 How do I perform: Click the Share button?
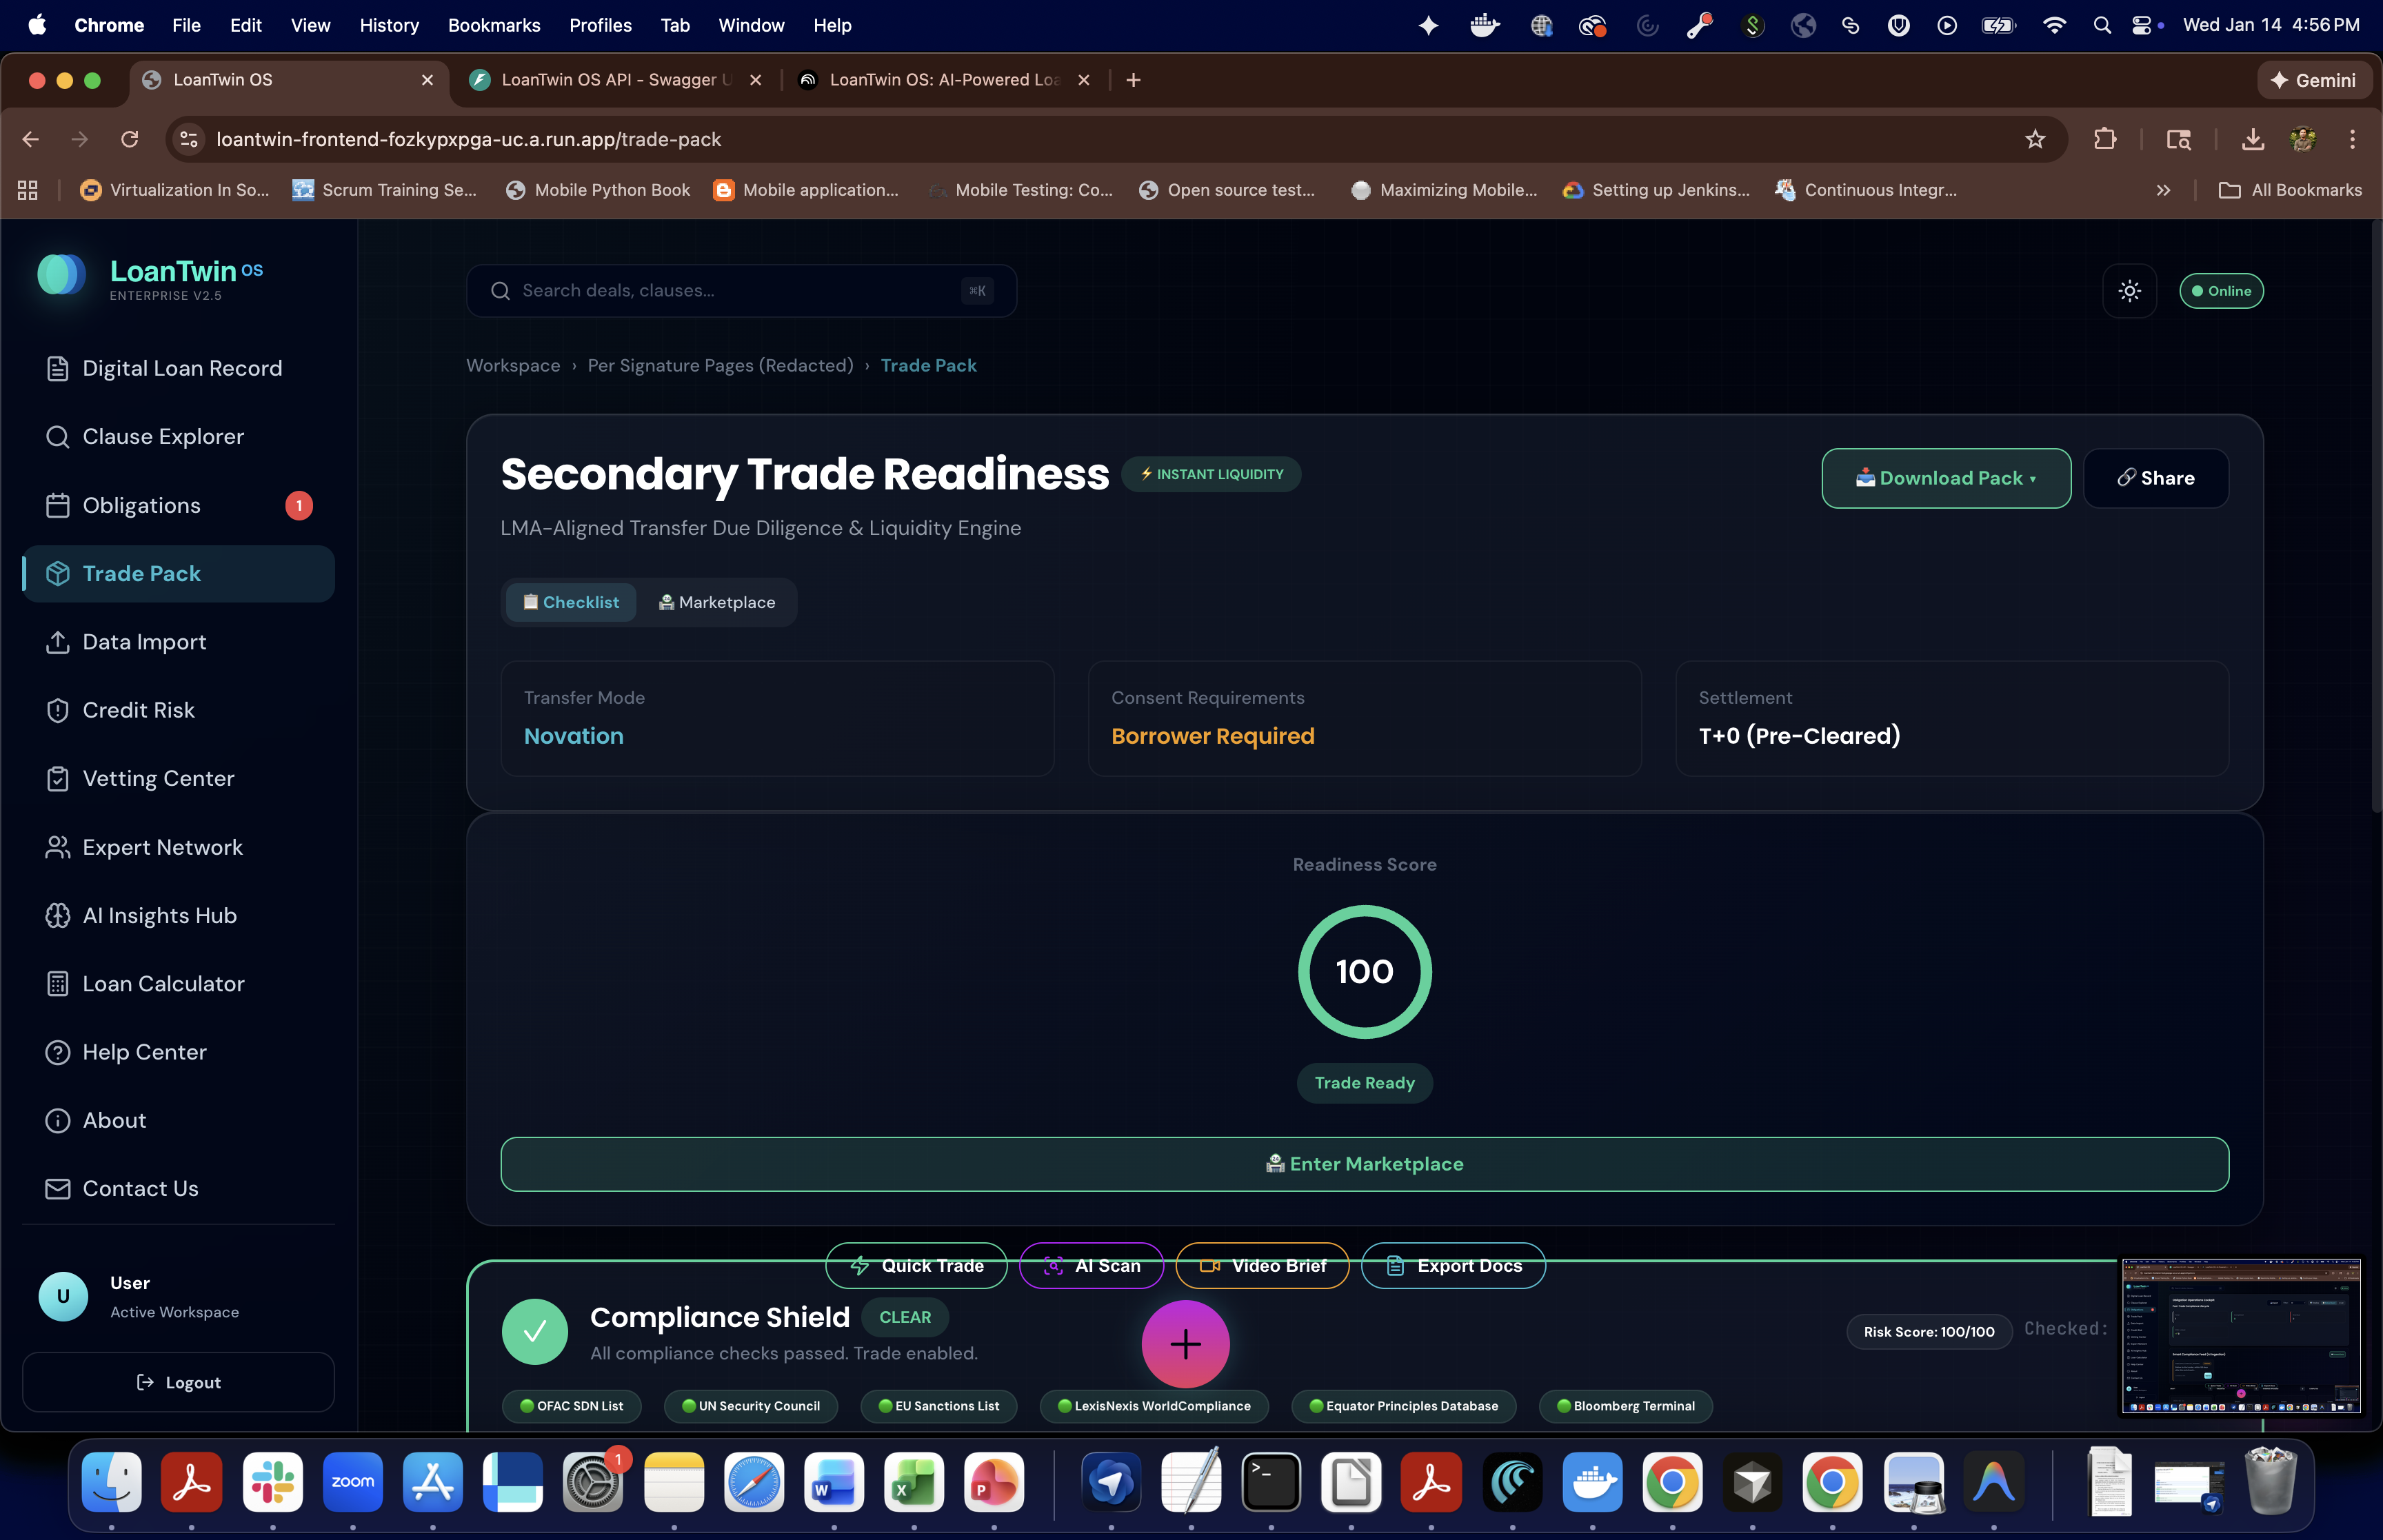click(2155, 478)
